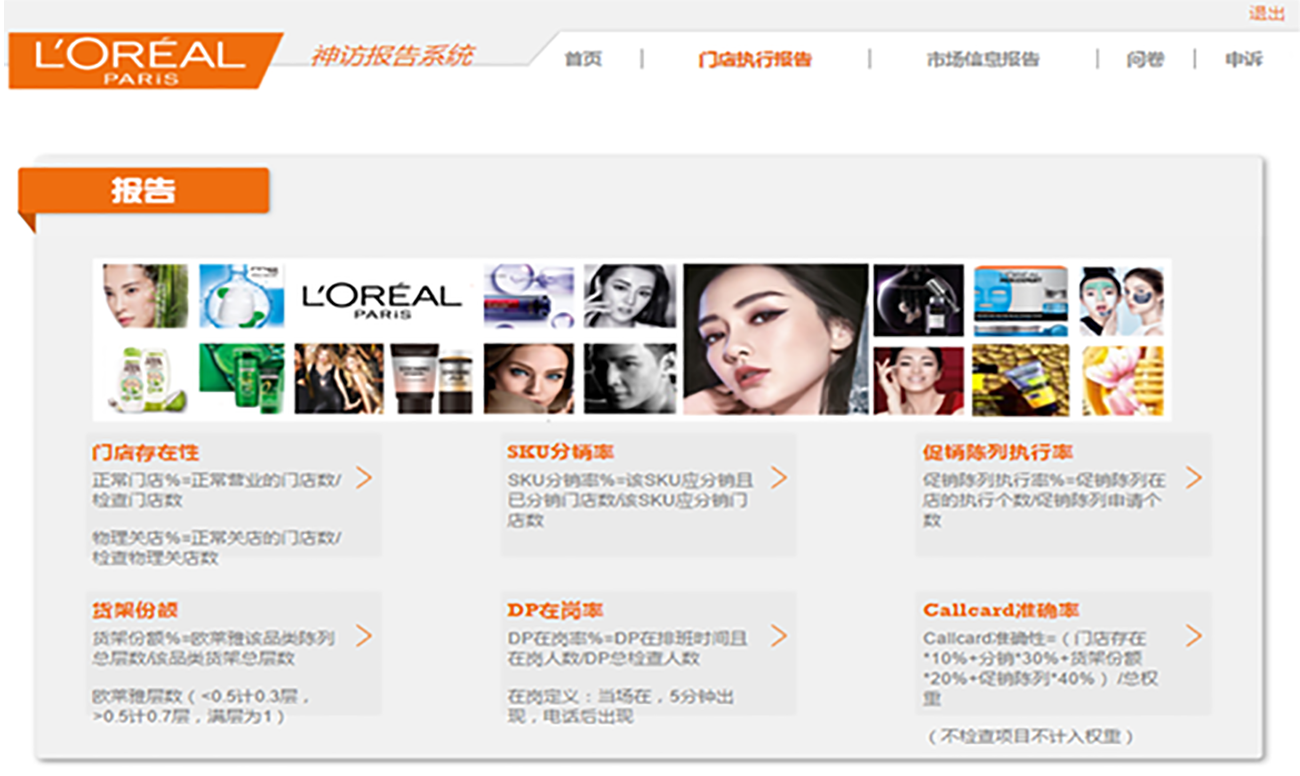1300x776 pixels.
Task: Expand 门店存在性 with its arrow
Action: (364, 478)
